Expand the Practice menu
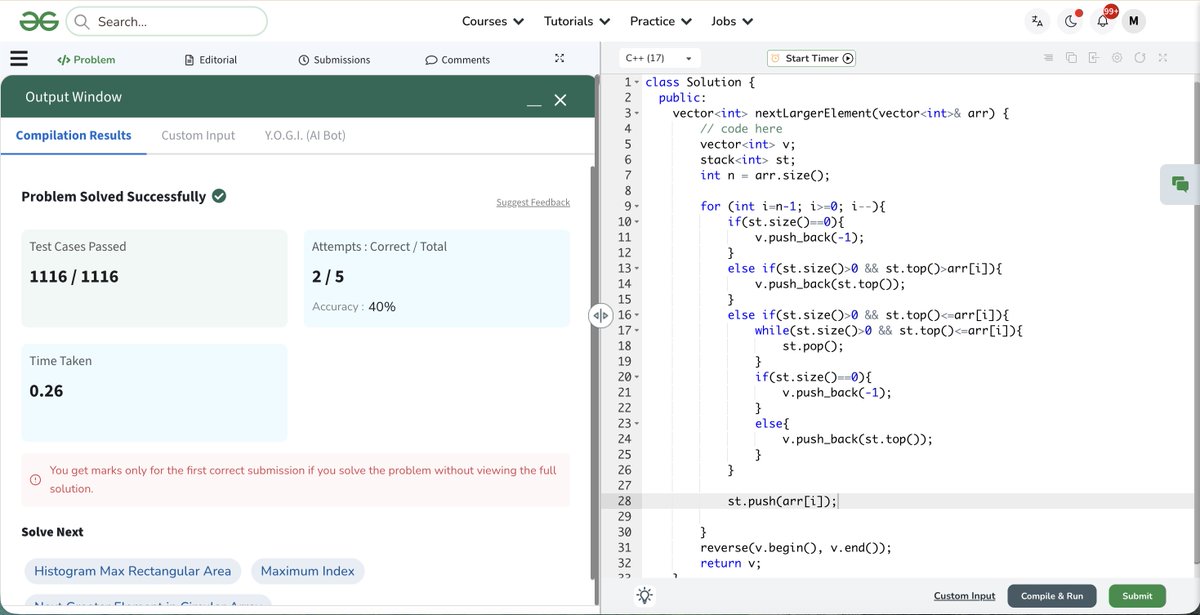Viewport: 1200px width, 615px height. click(661, 21)
